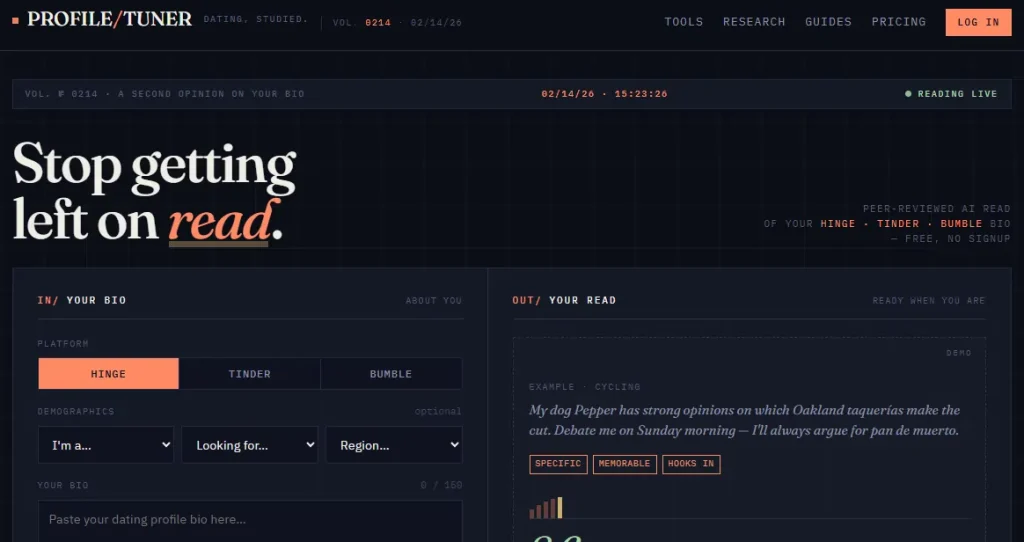Click the SPECIFIC tag
The height and width of the screenshot is (542, 1024).
(558, 464)
